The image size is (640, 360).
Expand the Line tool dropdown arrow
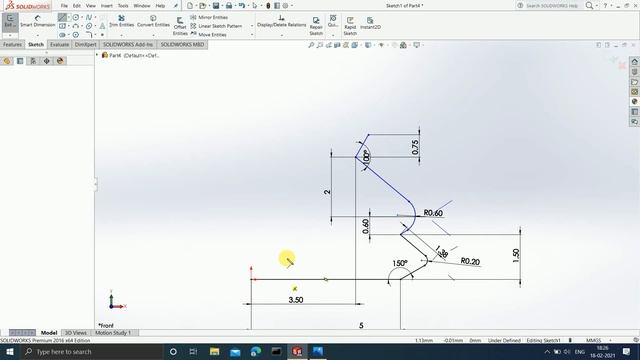pos(69,17)
